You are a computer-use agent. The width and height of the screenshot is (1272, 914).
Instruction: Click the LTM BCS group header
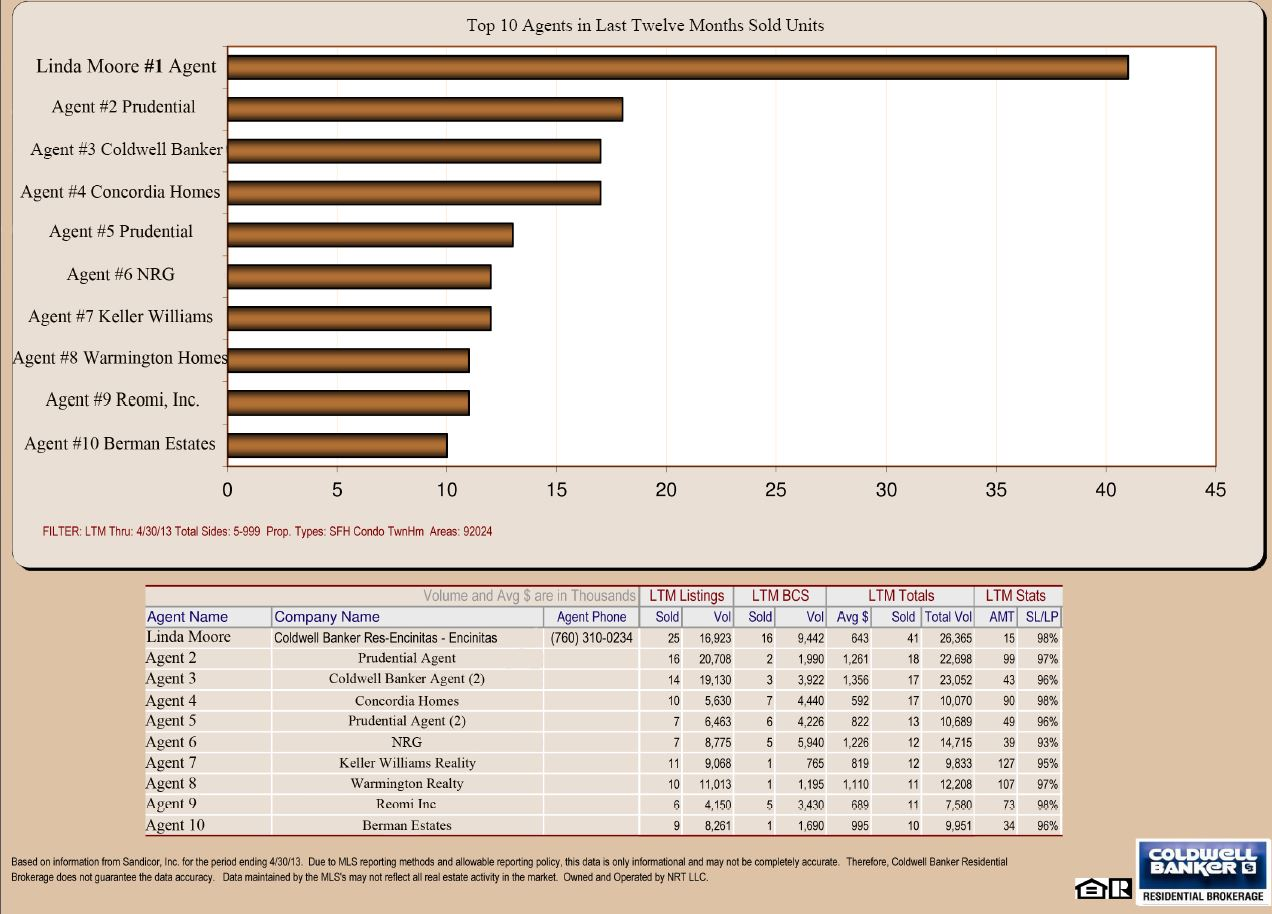[x=780, y=595]
